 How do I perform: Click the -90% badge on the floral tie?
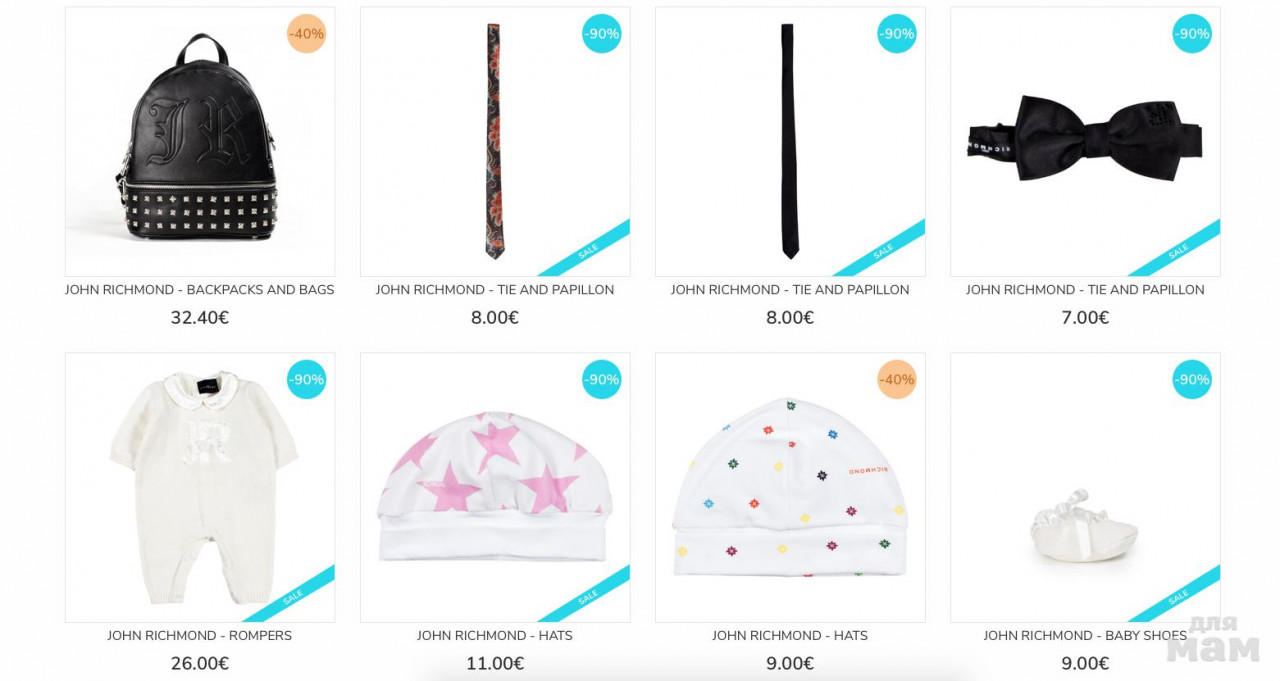tap(602, 34)
